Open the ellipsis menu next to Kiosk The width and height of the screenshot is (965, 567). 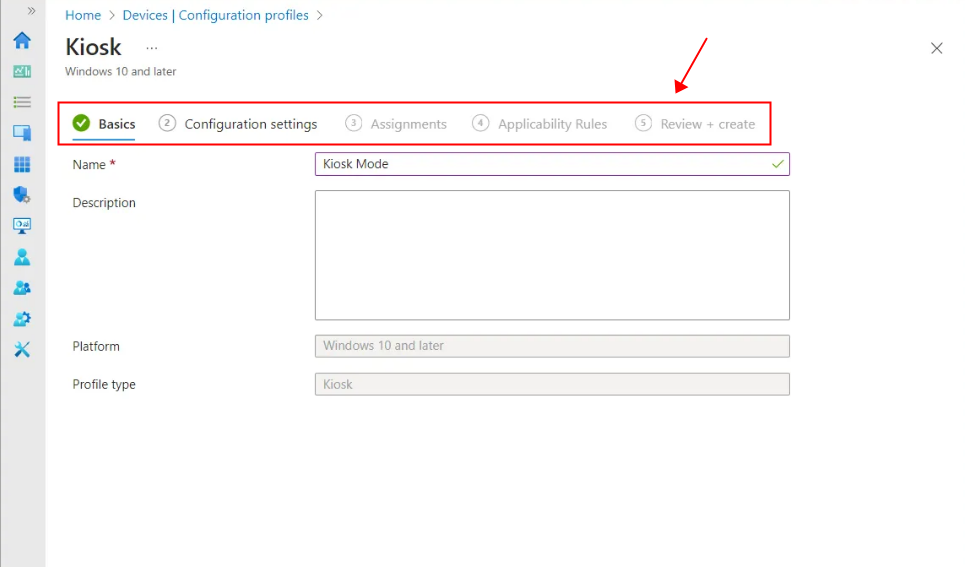pos(152,48)
